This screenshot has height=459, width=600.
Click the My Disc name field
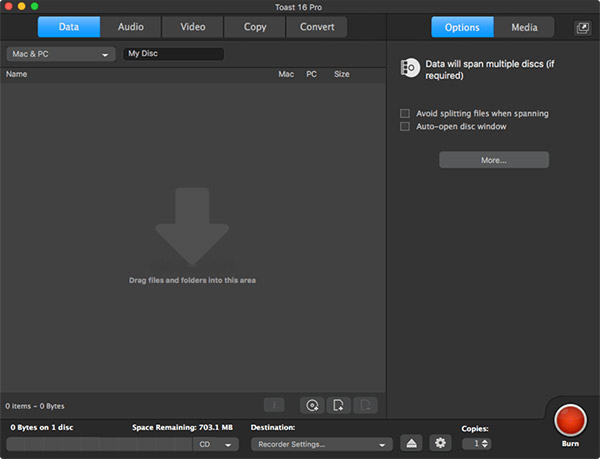coord(172,54)
